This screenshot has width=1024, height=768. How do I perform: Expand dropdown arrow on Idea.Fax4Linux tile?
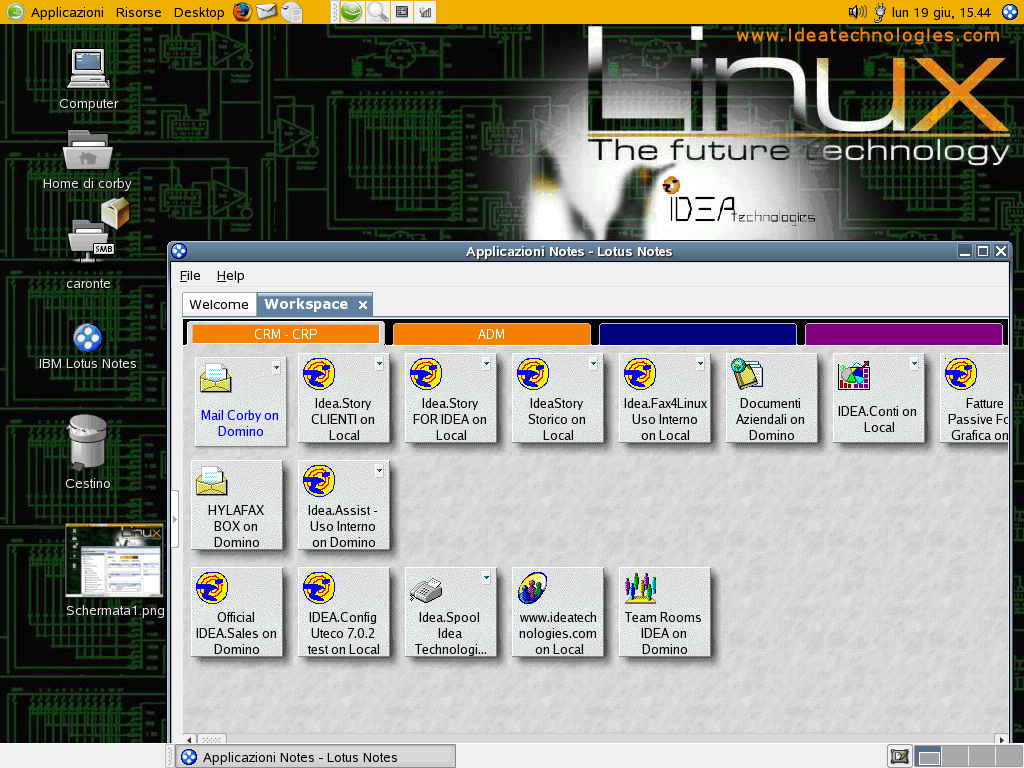tap(701, 364)
